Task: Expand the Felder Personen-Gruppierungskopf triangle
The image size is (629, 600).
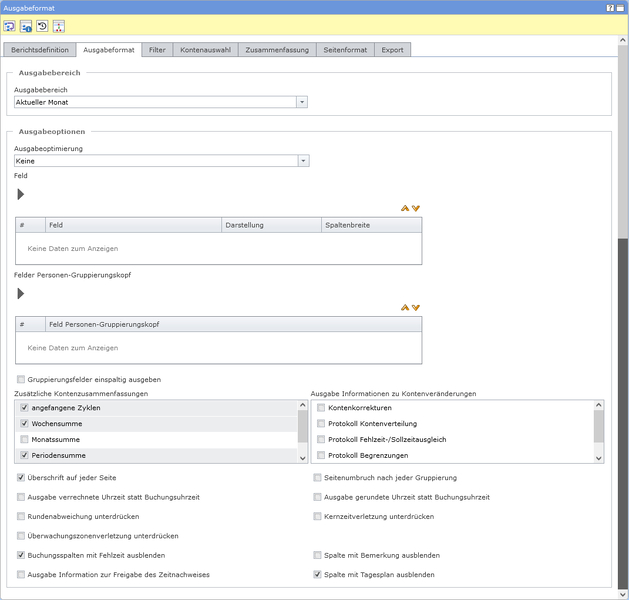Action: (21, 293)
